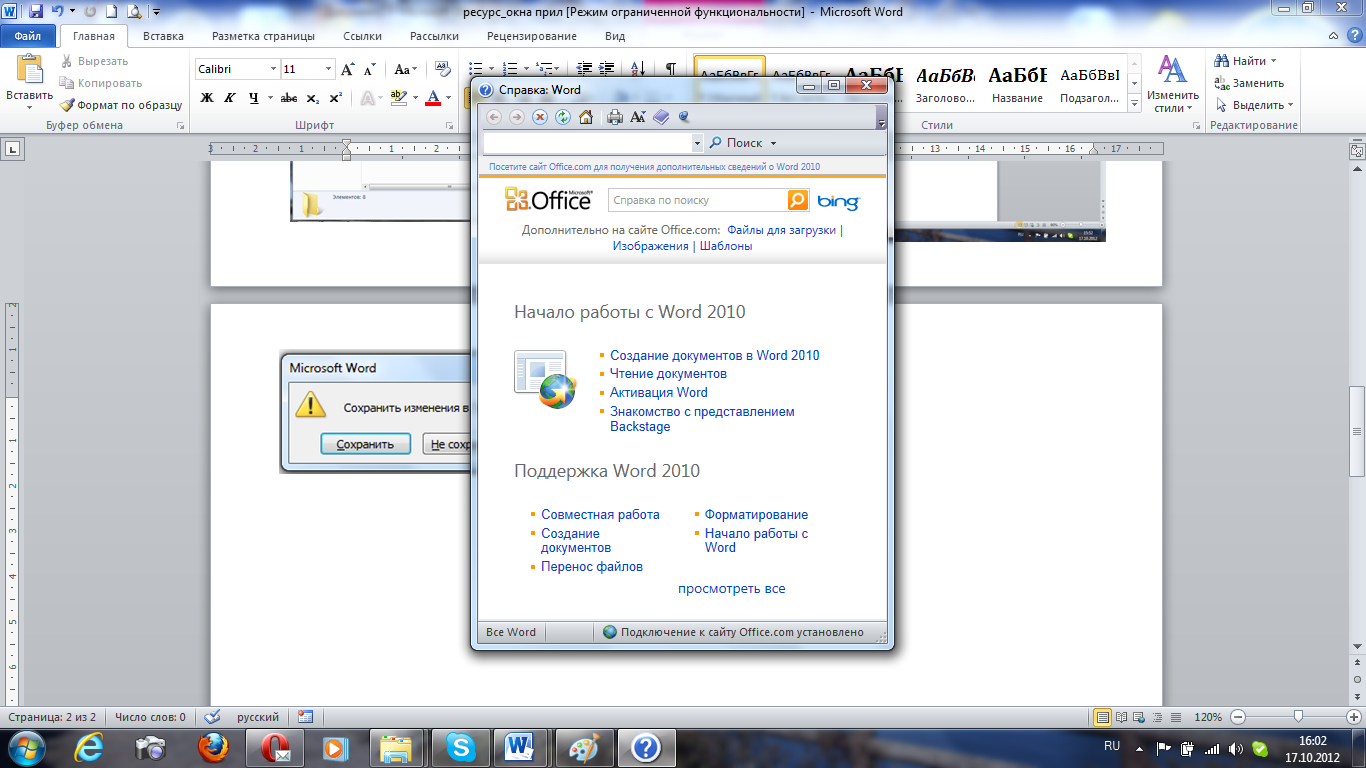Open the Файл tab

[x=28, y=36]
